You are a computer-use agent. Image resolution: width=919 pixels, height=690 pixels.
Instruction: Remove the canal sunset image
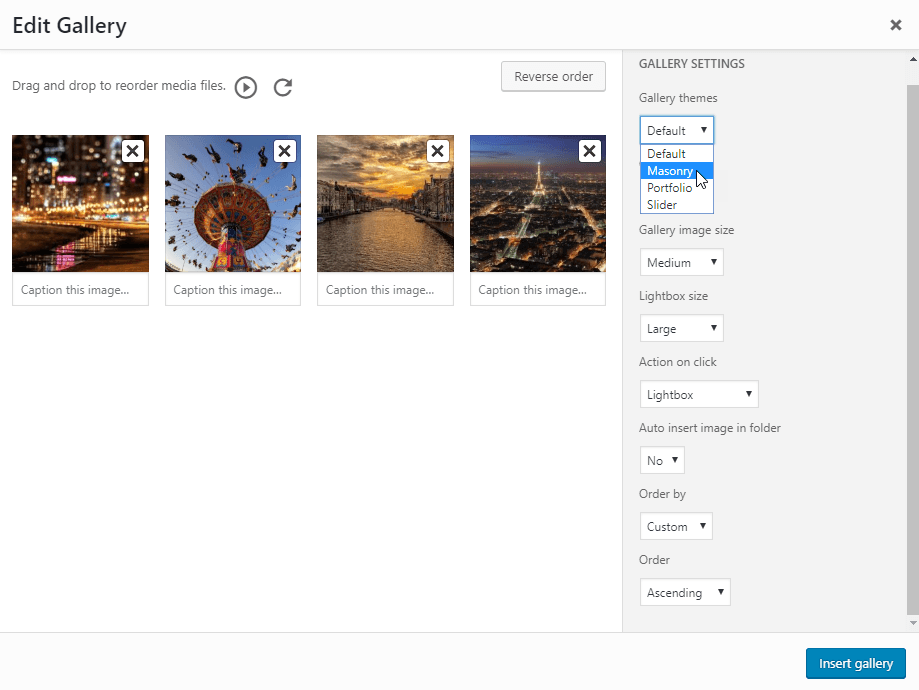(438, 151)
